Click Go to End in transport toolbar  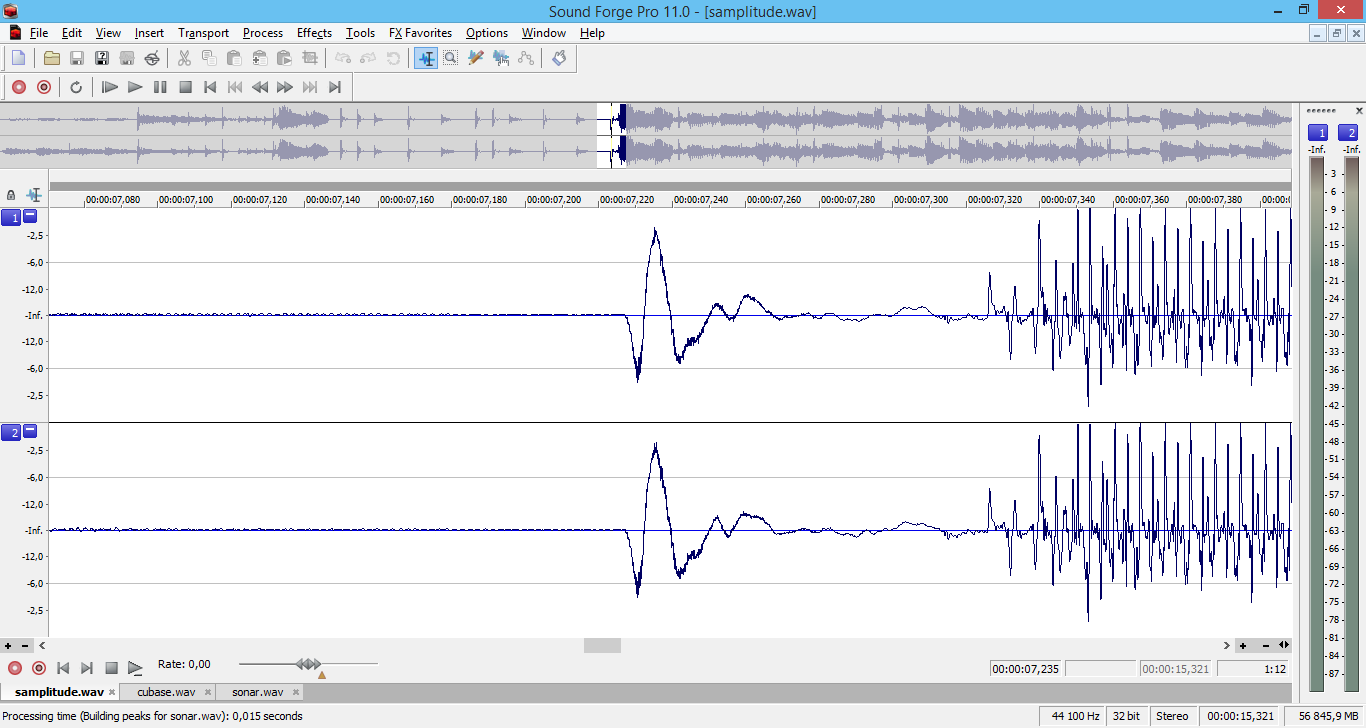coord(335,87)
